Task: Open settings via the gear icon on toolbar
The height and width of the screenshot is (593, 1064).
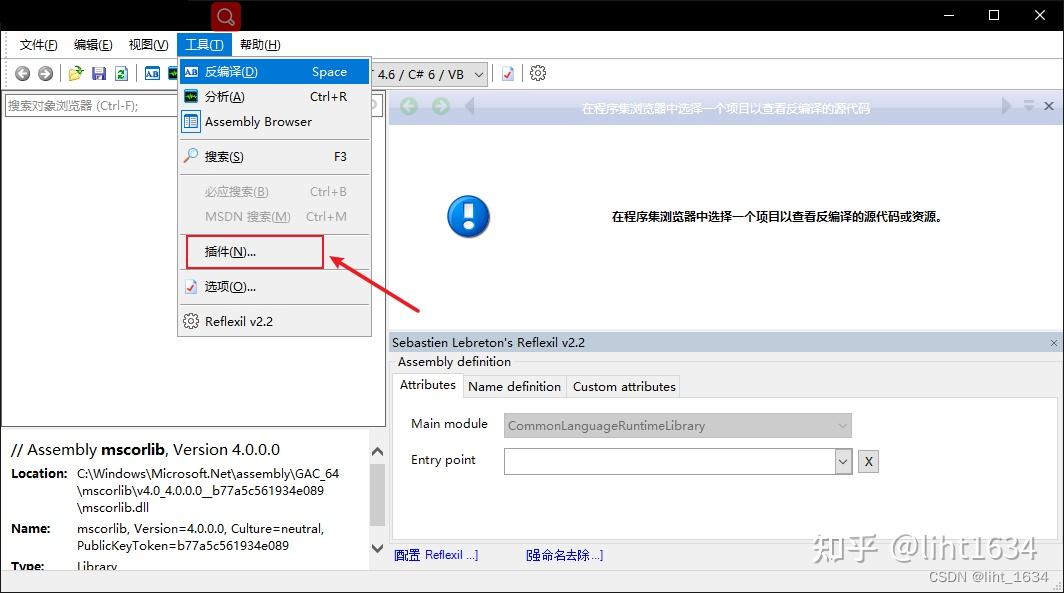Action: point(538,73)
